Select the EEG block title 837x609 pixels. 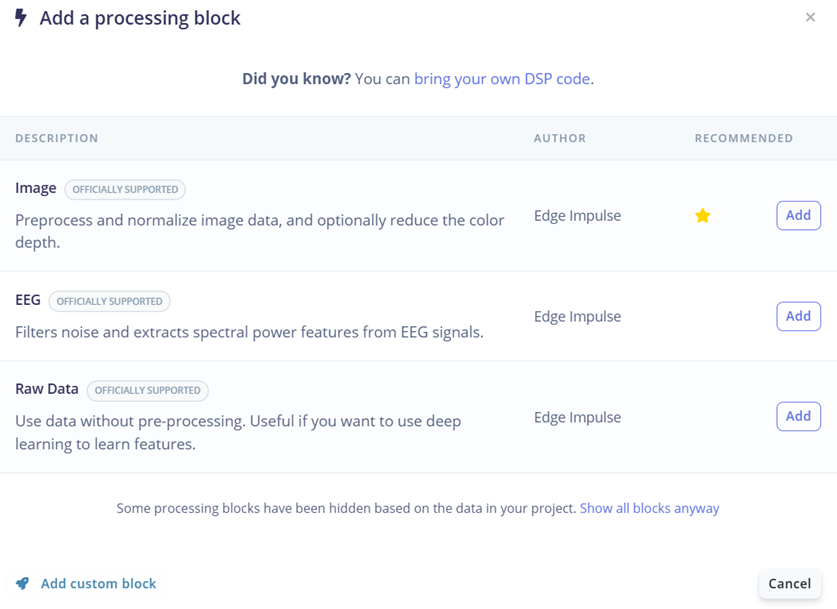click(28, 300)
